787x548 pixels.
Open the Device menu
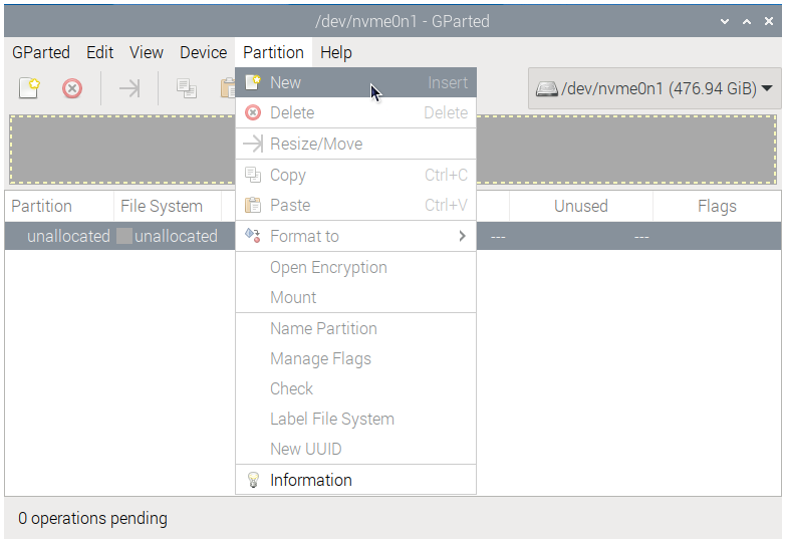pyautogui.click(x=203, y=52)
